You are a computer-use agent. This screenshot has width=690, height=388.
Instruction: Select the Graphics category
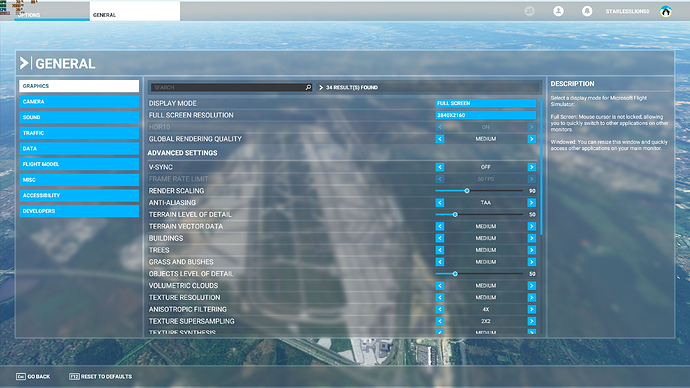(x=79, y=86)
